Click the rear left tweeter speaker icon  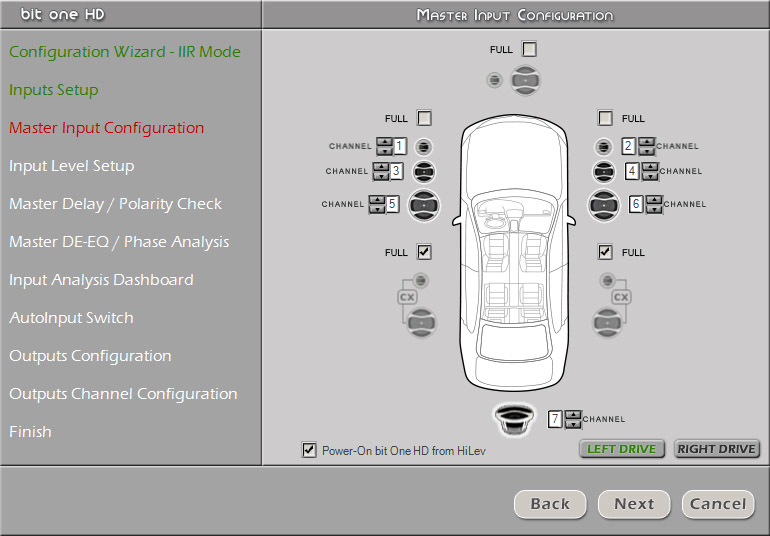point(420,281)
